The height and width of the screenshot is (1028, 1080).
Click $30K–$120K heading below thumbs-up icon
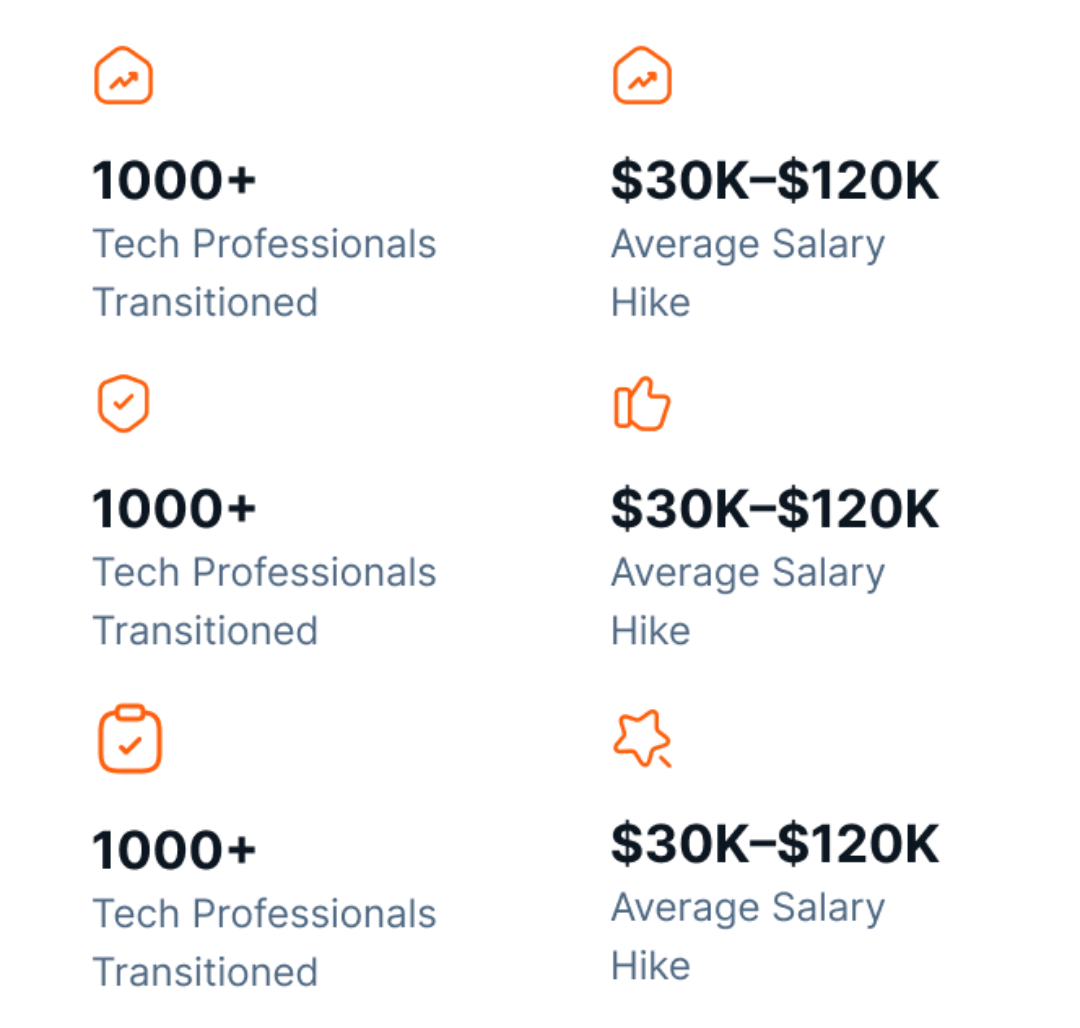[775, 509]
